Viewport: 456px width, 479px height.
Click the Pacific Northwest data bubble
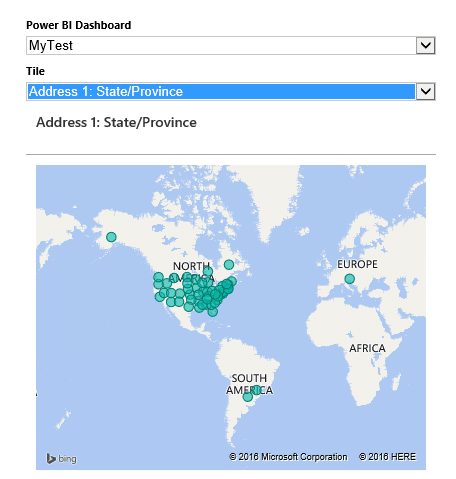coord(158,277)
